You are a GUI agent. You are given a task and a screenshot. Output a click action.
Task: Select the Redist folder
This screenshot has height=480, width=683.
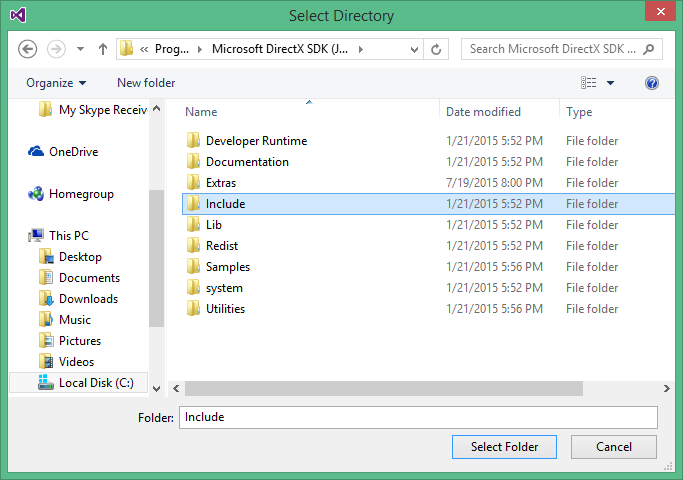tap(428, 246)
